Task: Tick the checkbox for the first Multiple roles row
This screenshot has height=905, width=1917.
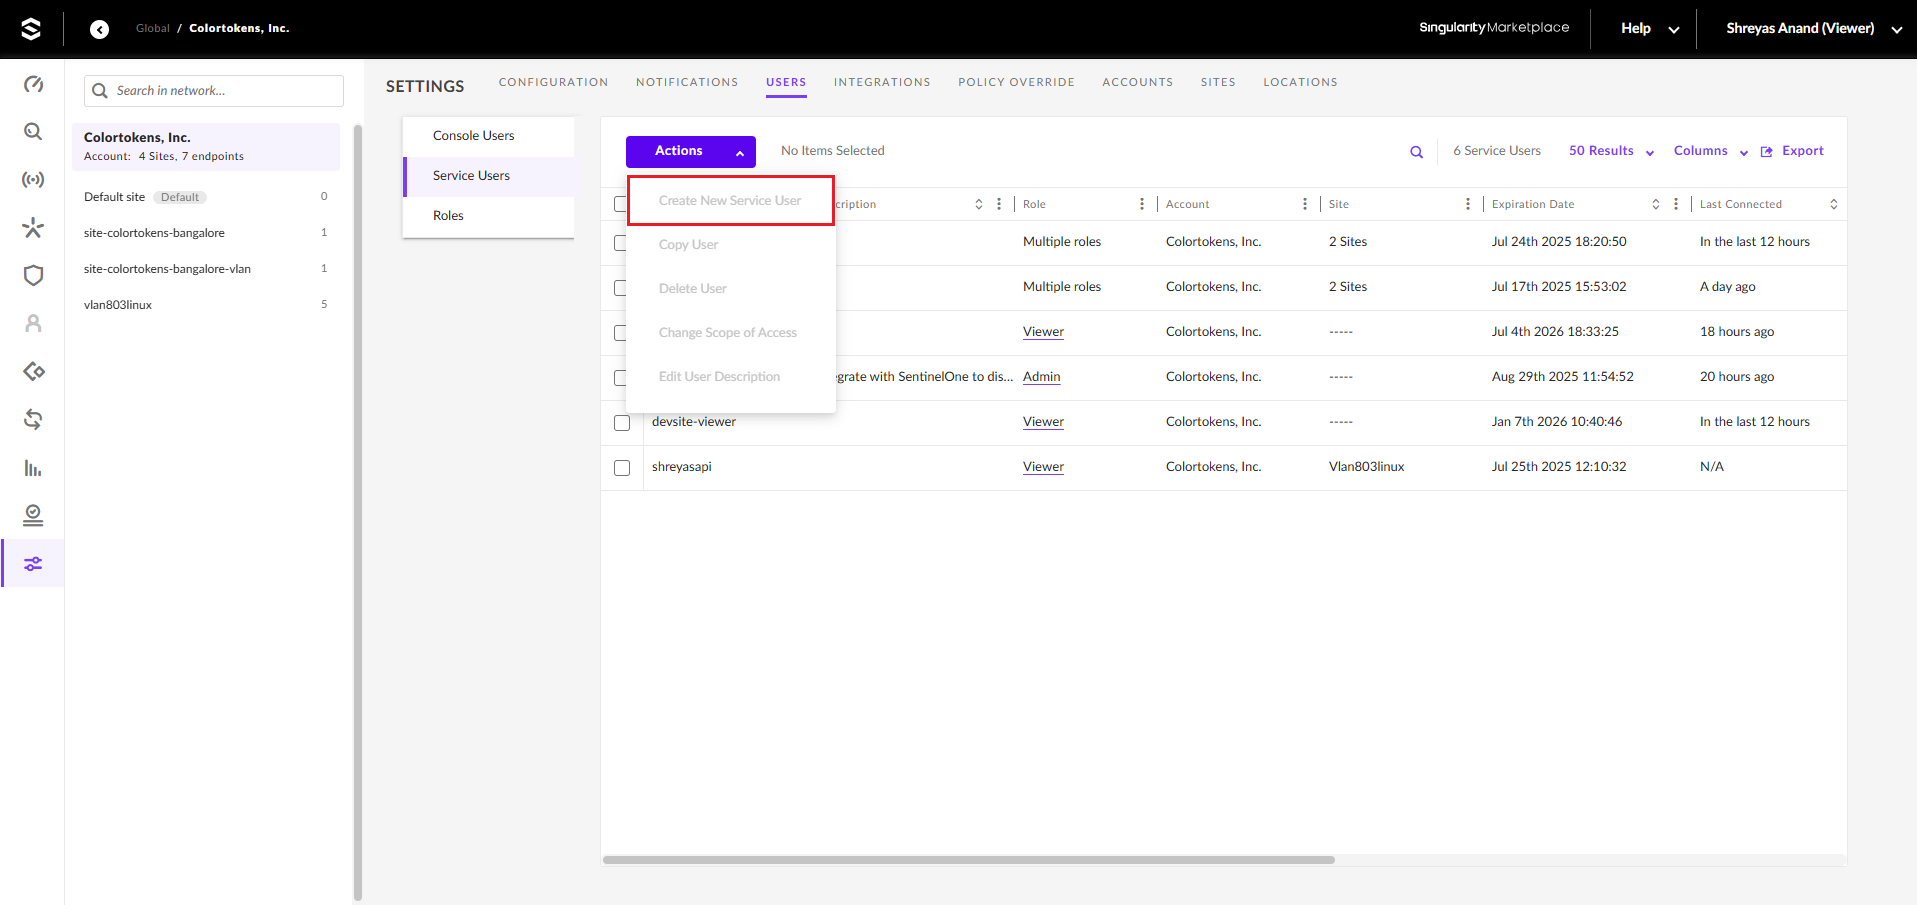Action: click(620, 243)
